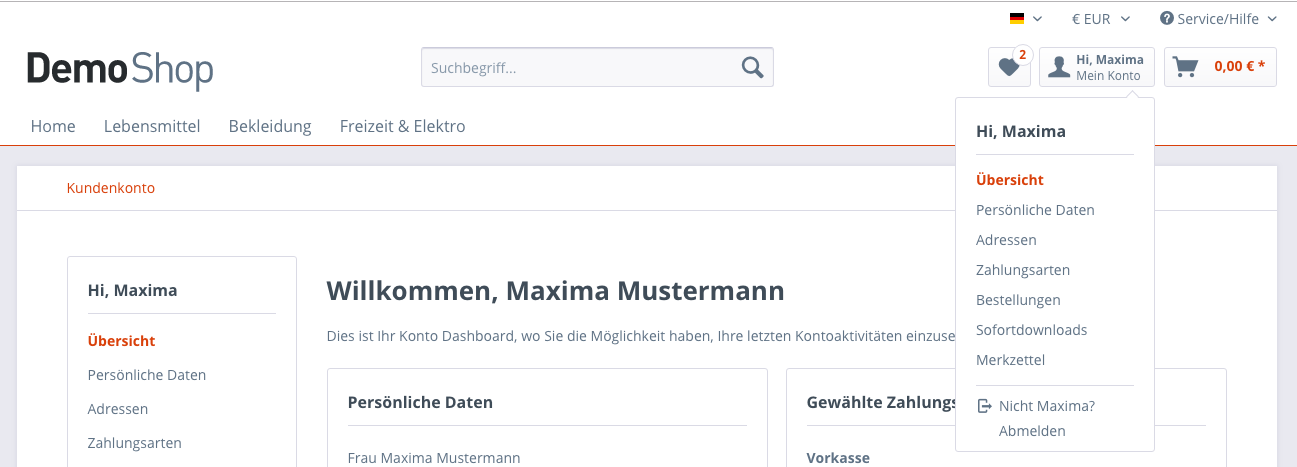1297x467 pixels.
Task: Expand the language dropdown arrow
Action: coord(1037,18)
